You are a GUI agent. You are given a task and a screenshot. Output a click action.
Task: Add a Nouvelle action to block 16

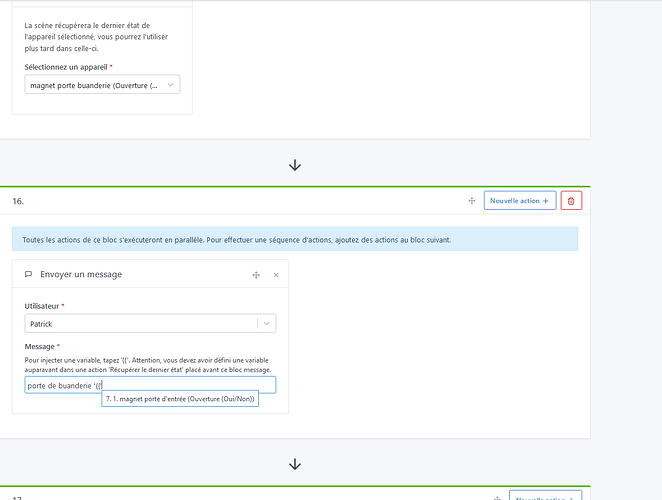(x=519, y=201)
